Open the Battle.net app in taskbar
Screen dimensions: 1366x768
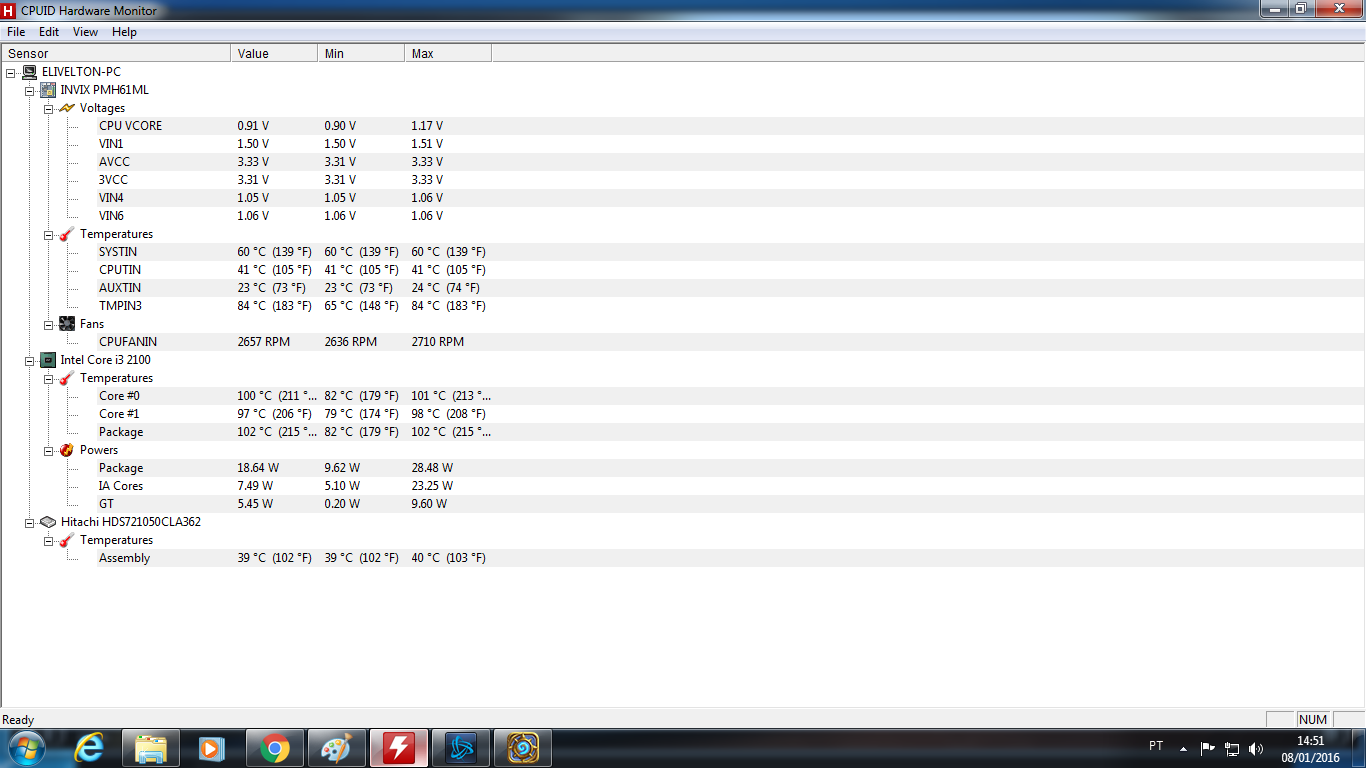[x=461, y=748]
